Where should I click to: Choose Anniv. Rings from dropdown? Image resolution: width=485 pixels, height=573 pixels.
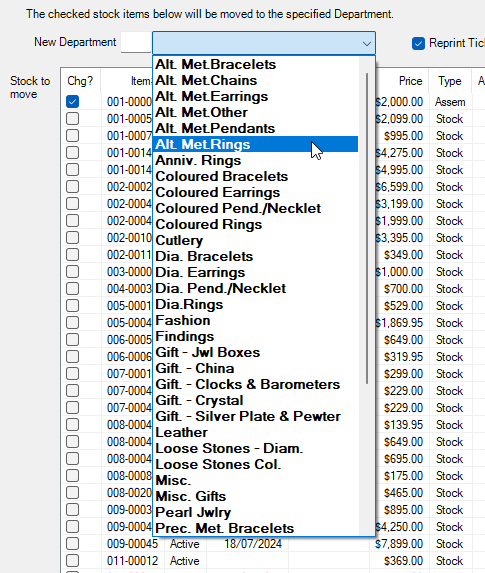(255, 160)
